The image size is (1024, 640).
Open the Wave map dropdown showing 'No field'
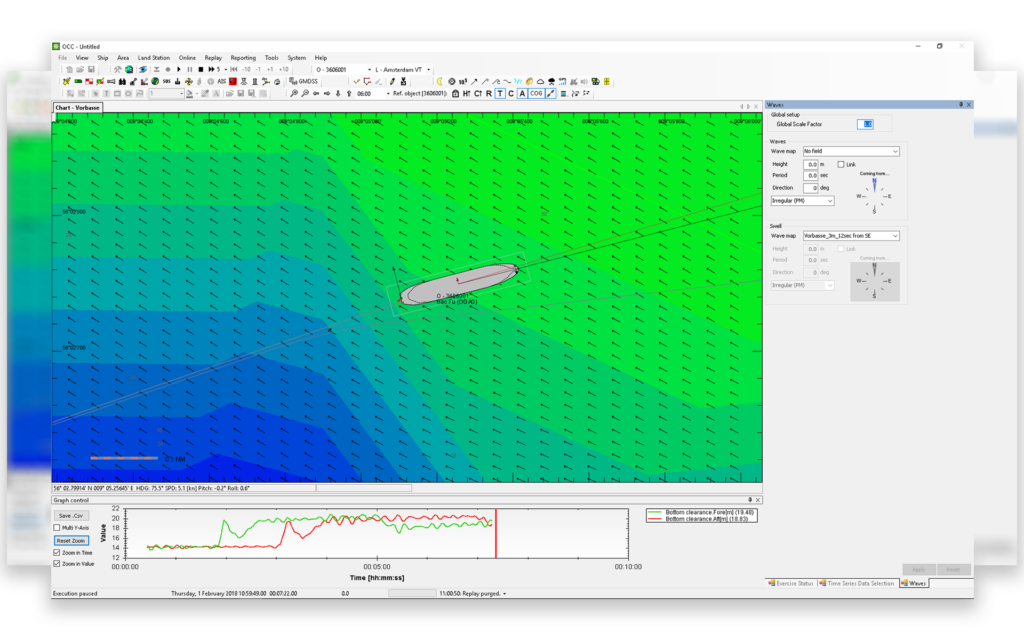pos(850,151)
